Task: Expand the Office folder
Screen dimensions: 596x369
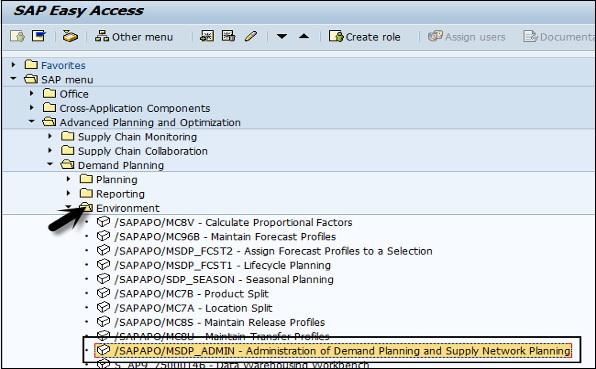Action: [32, 93]
